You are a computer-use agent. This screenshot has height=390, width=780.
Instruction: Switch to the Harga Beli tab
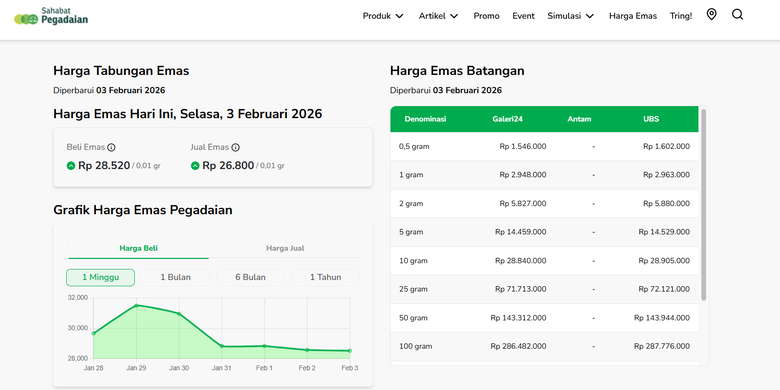click(138, 248)
